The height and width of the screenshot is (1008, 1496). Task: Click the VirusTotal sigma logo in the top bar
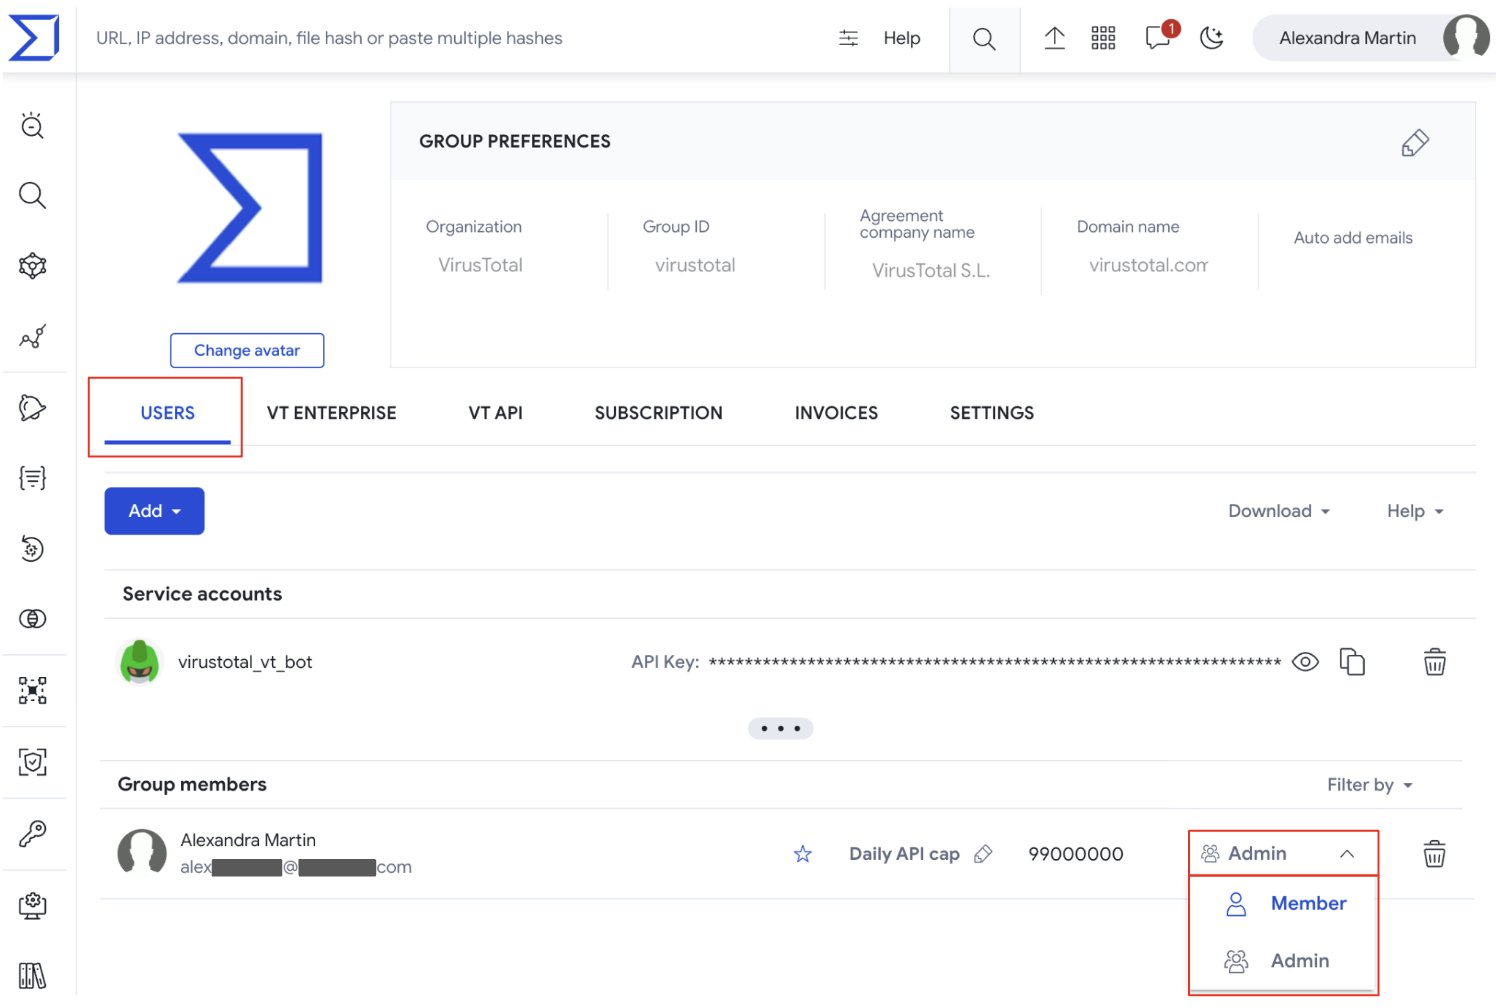coord(34,38)
